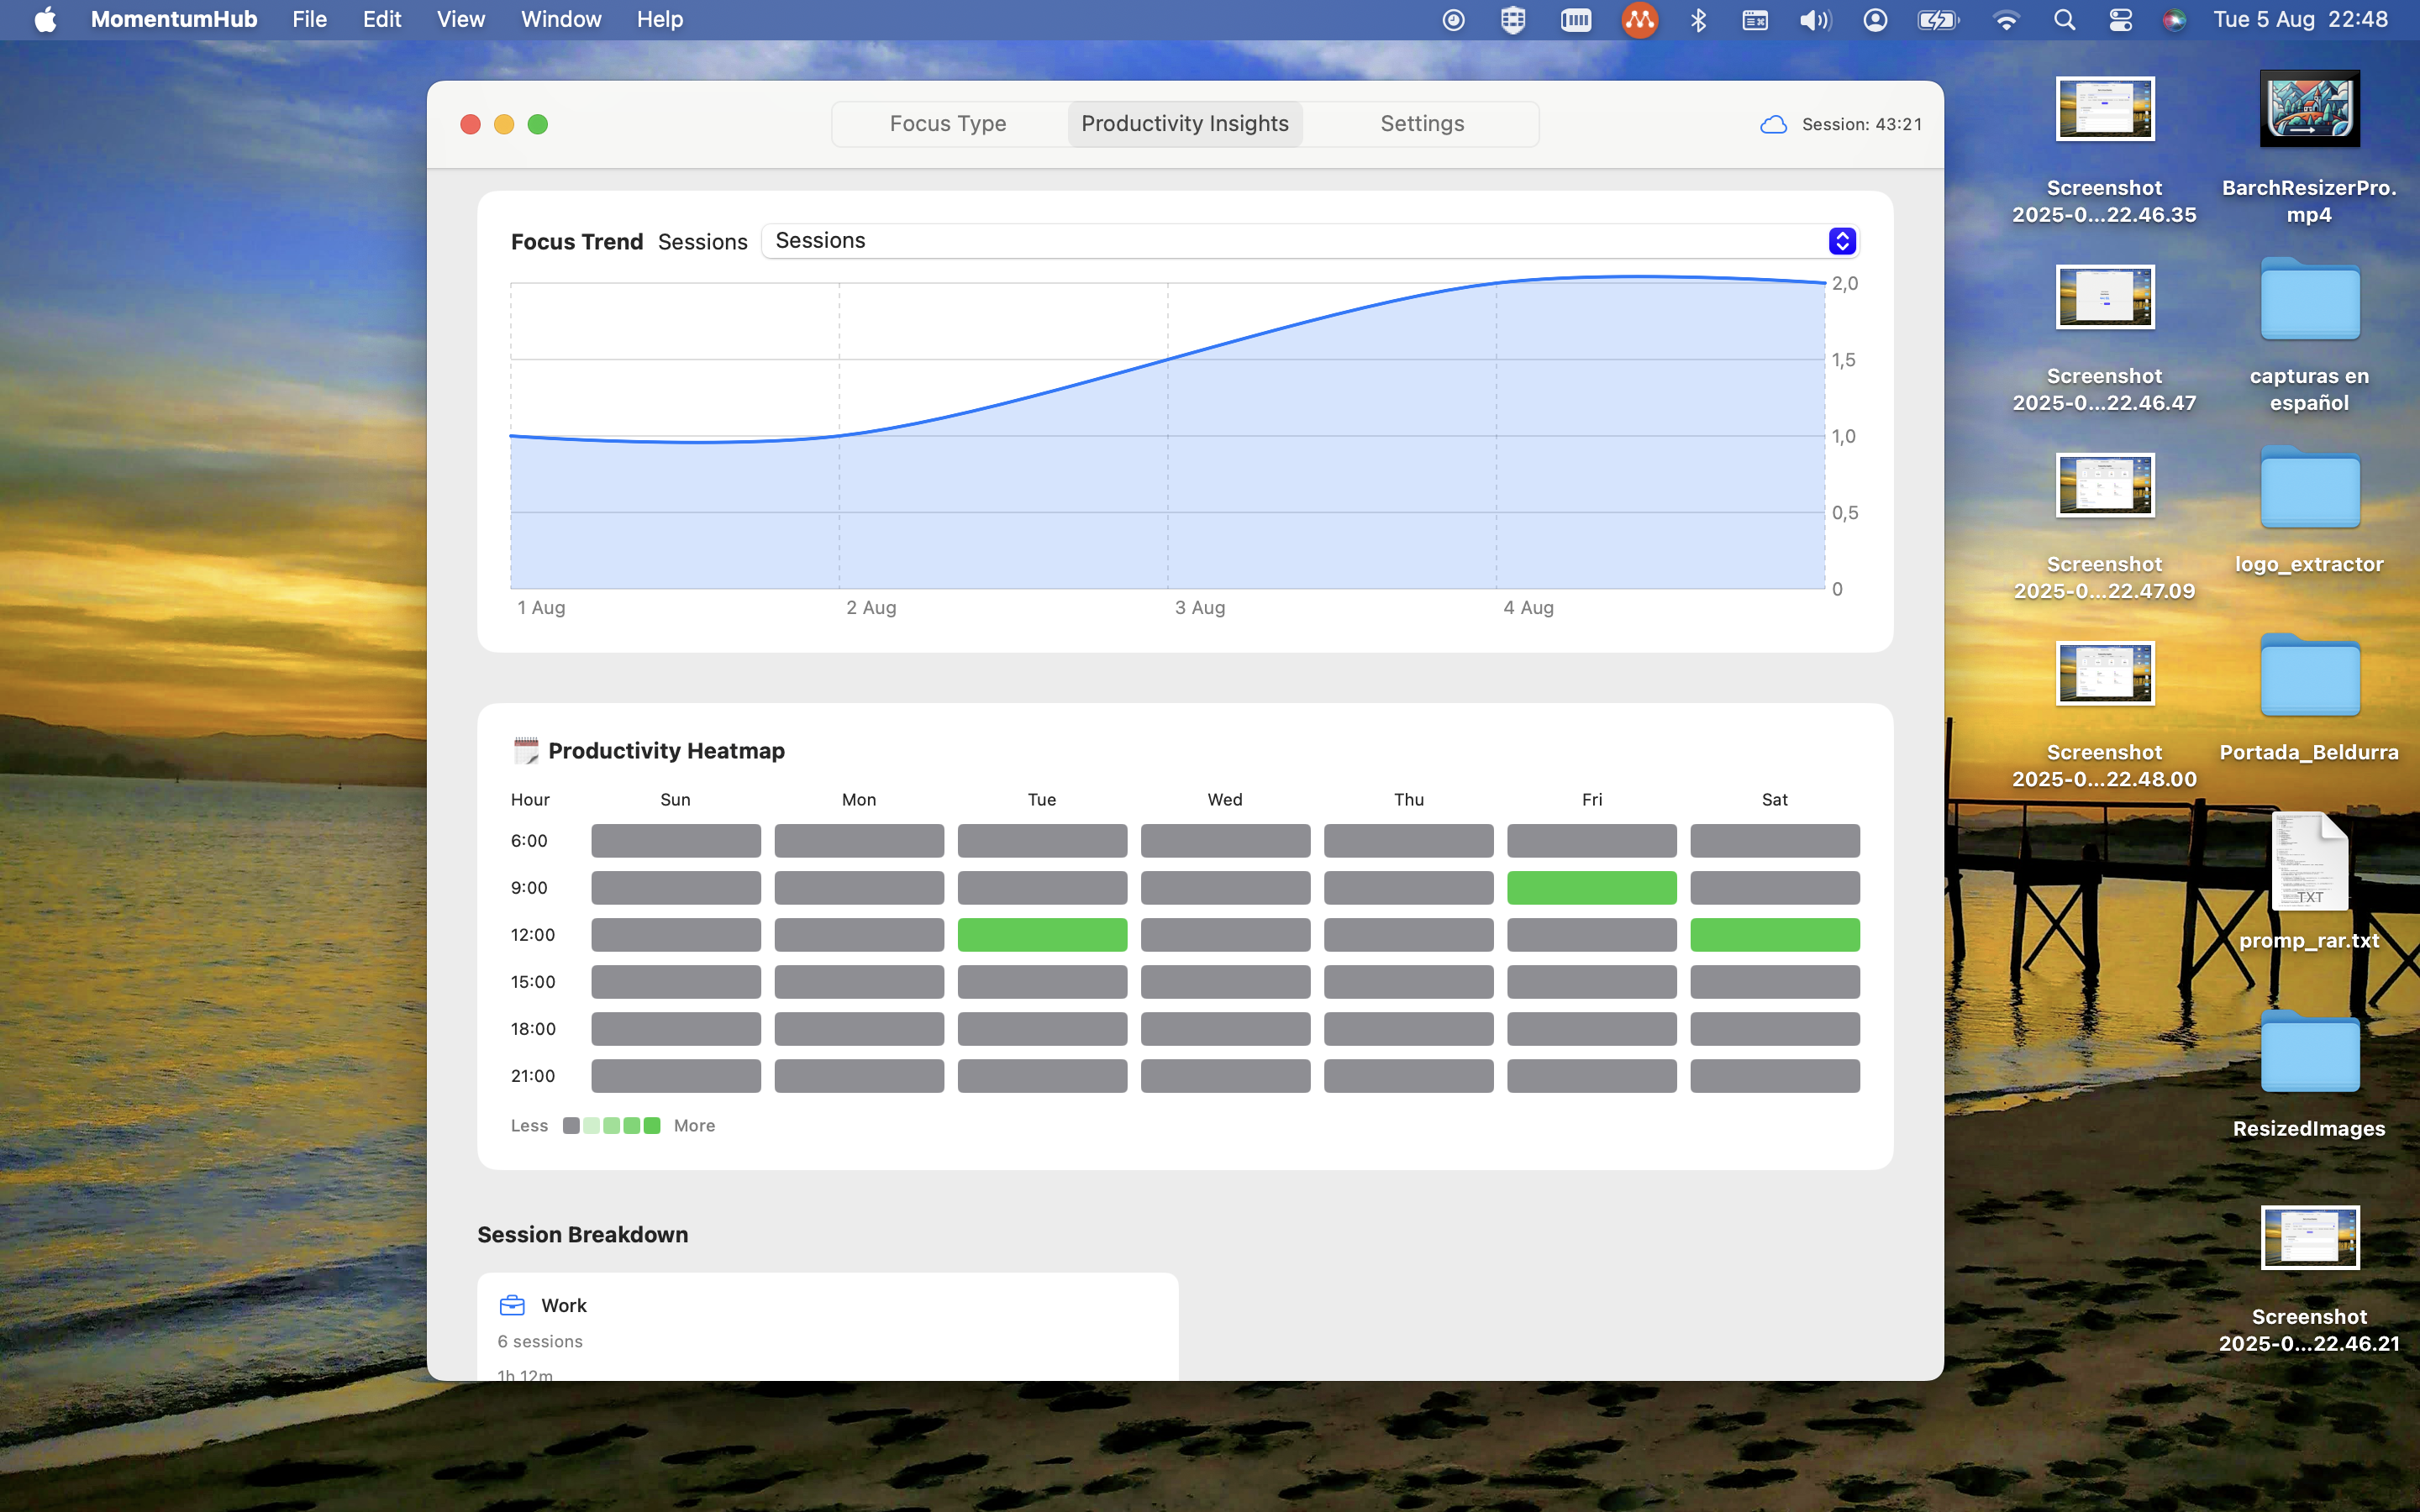
Task: Click the Session: 43:21 timer text
Action: 1862,124
